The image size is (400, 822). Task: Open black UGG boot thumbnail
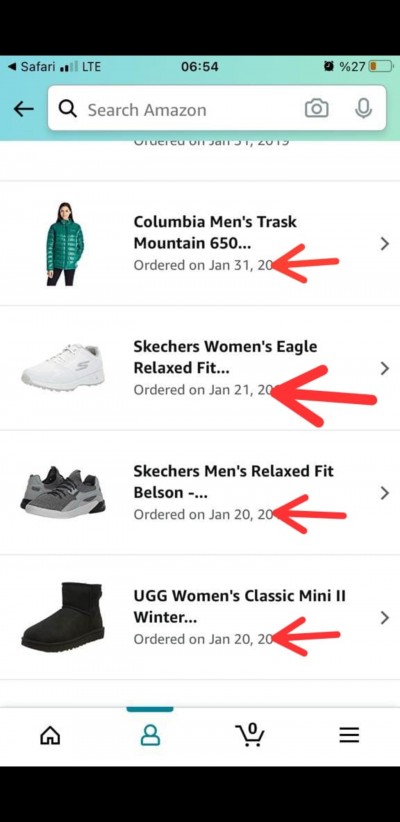[x=63, y=618]
